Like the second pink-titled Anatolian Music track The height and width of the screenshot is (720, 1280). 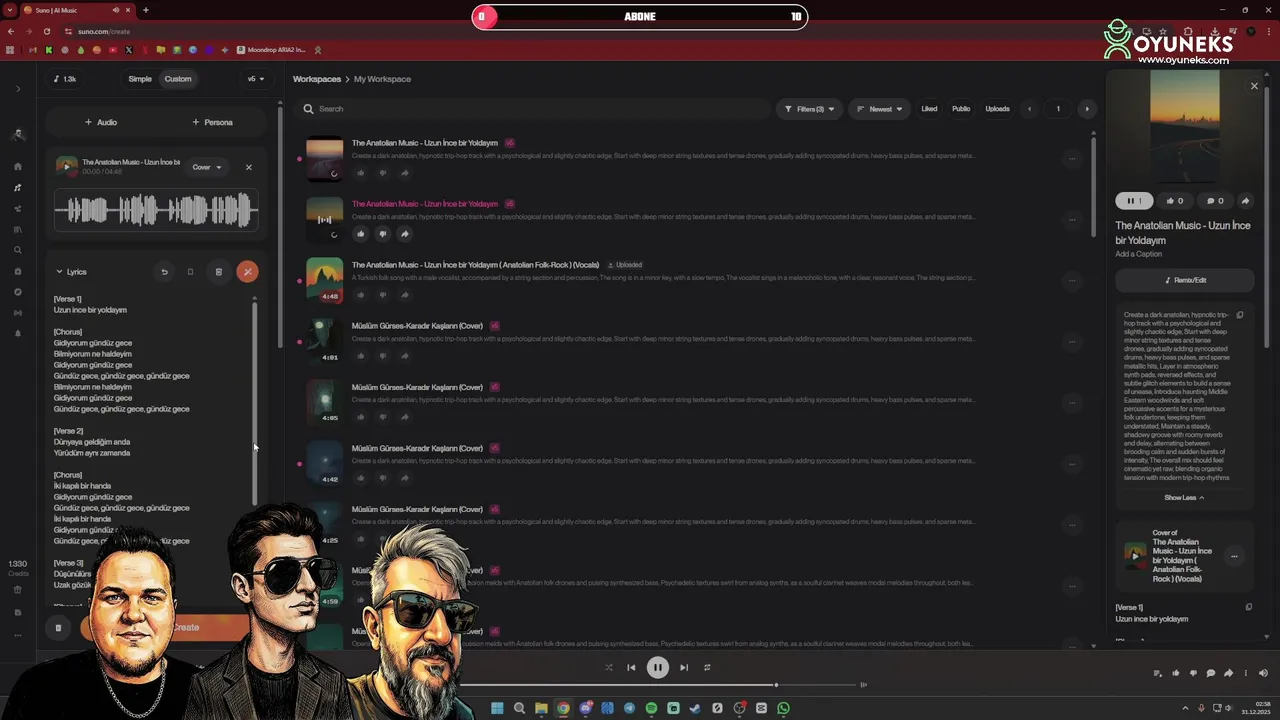click(361, 234)
